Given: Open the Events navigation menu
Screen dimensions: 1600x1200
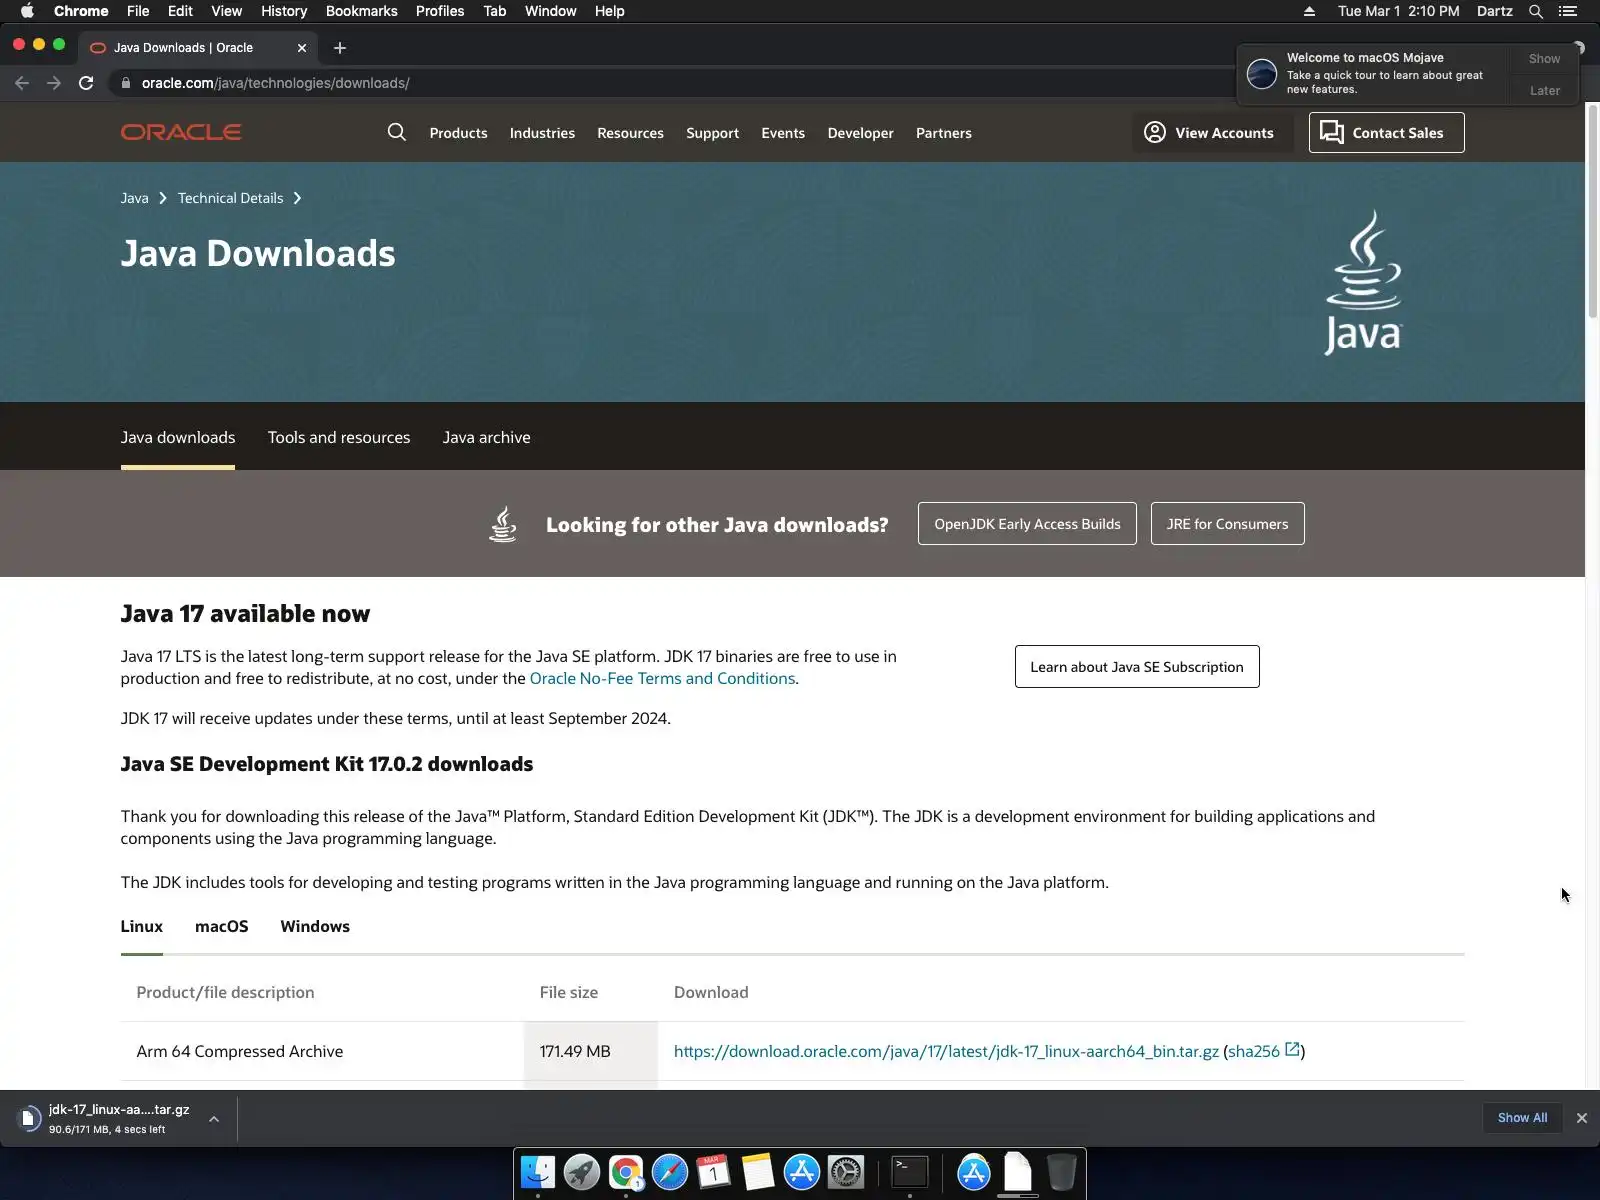Looking at the screenshot, I should (x=783, y=133).
